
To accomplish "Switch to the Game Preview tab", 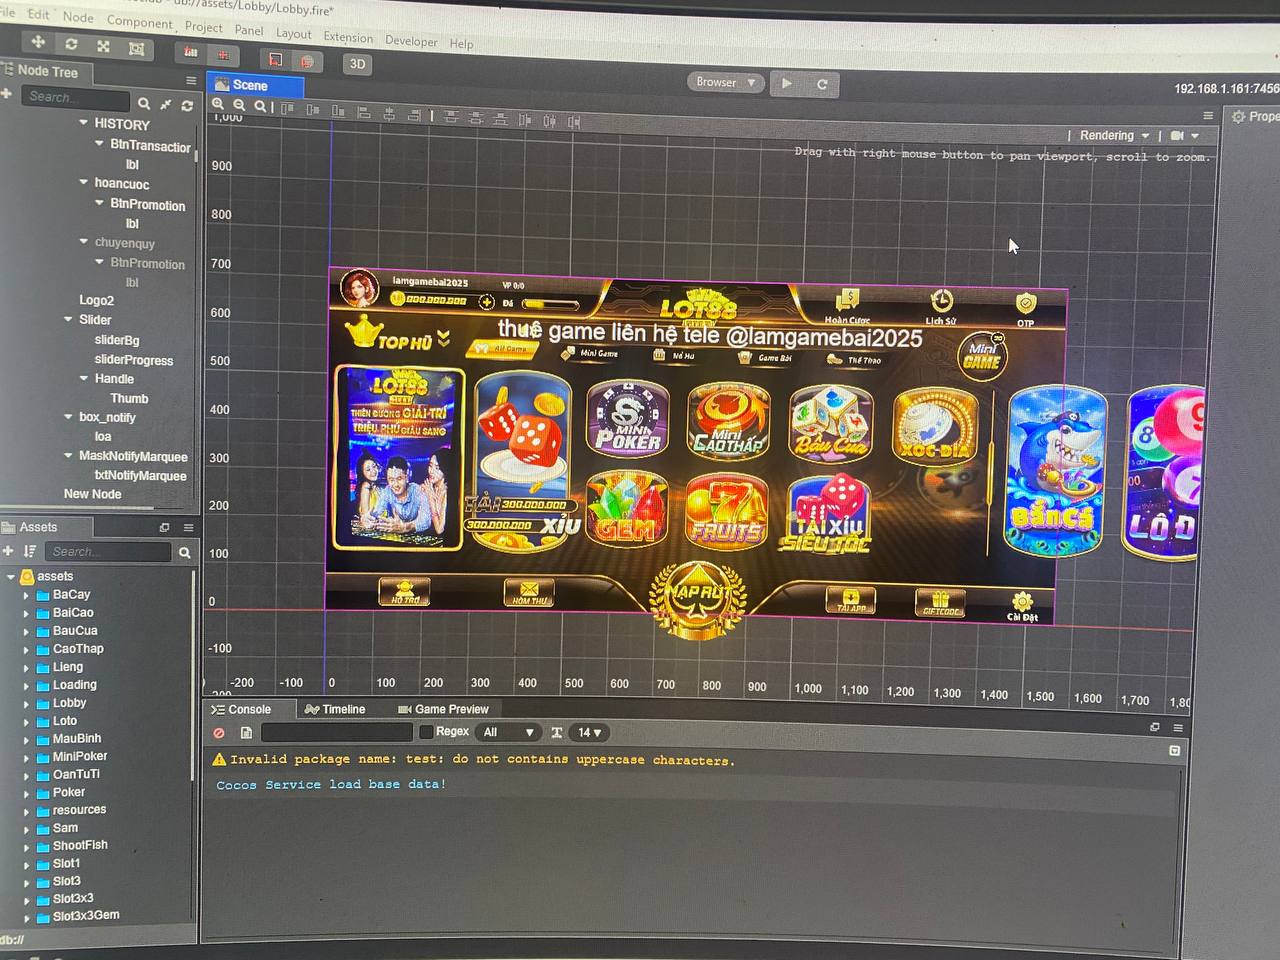I will [443, 709].
